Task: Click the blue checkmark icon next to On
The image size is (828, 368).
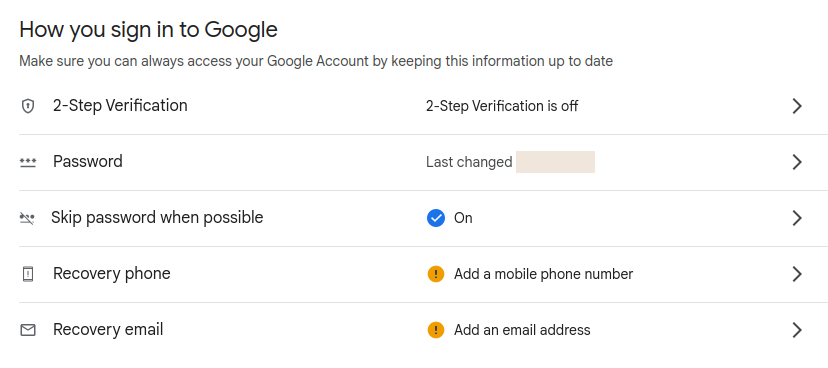Action: pyautogui.click(x=436, y=218)
